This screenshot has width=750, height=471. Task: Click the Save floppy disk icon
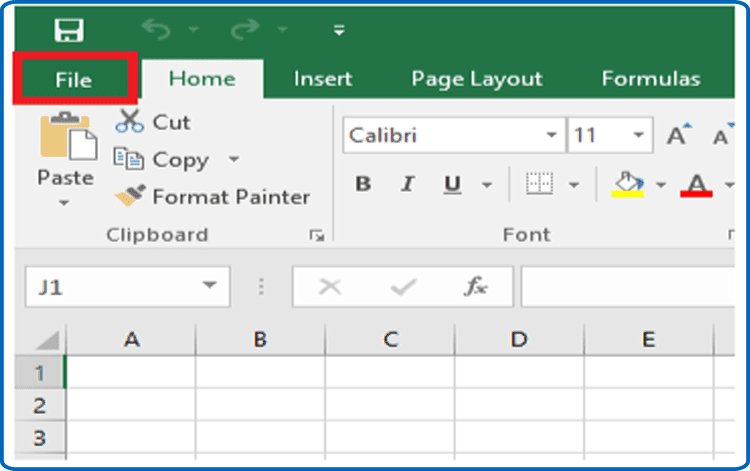[68, 31]
